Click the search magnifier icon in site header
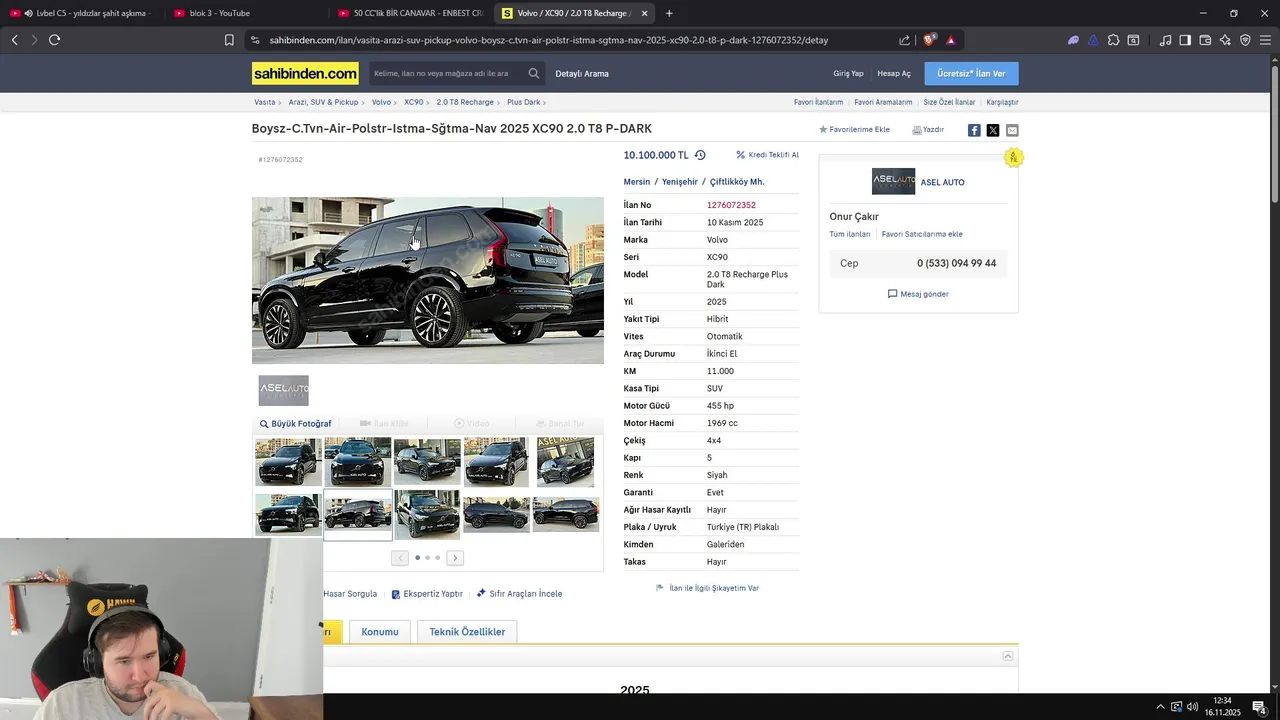Screen dimensions: 1280x720 tap(534, 73)
